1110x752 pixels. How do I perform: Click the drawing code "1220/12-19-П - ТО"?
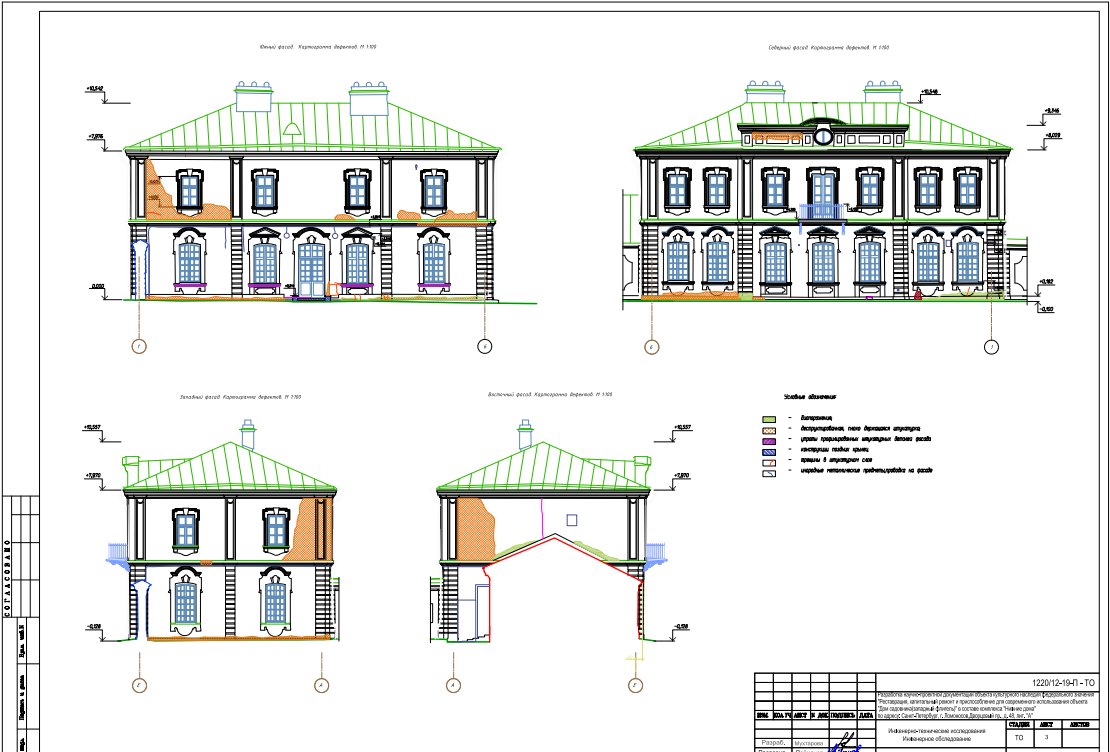pos(1063,683)
